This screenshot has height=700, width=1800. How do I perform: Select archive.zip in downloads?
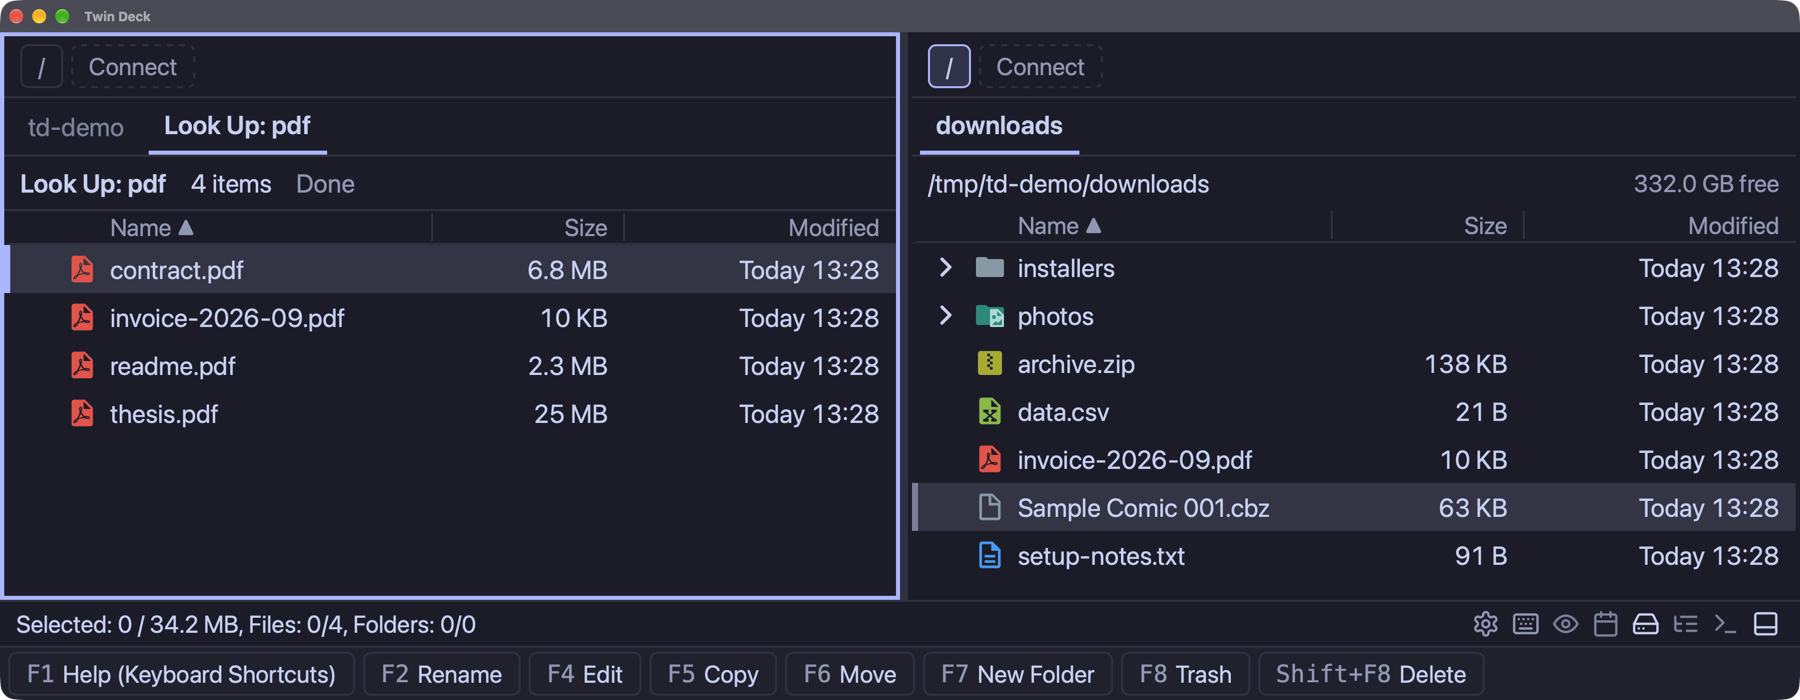(x=1355, y=363)
